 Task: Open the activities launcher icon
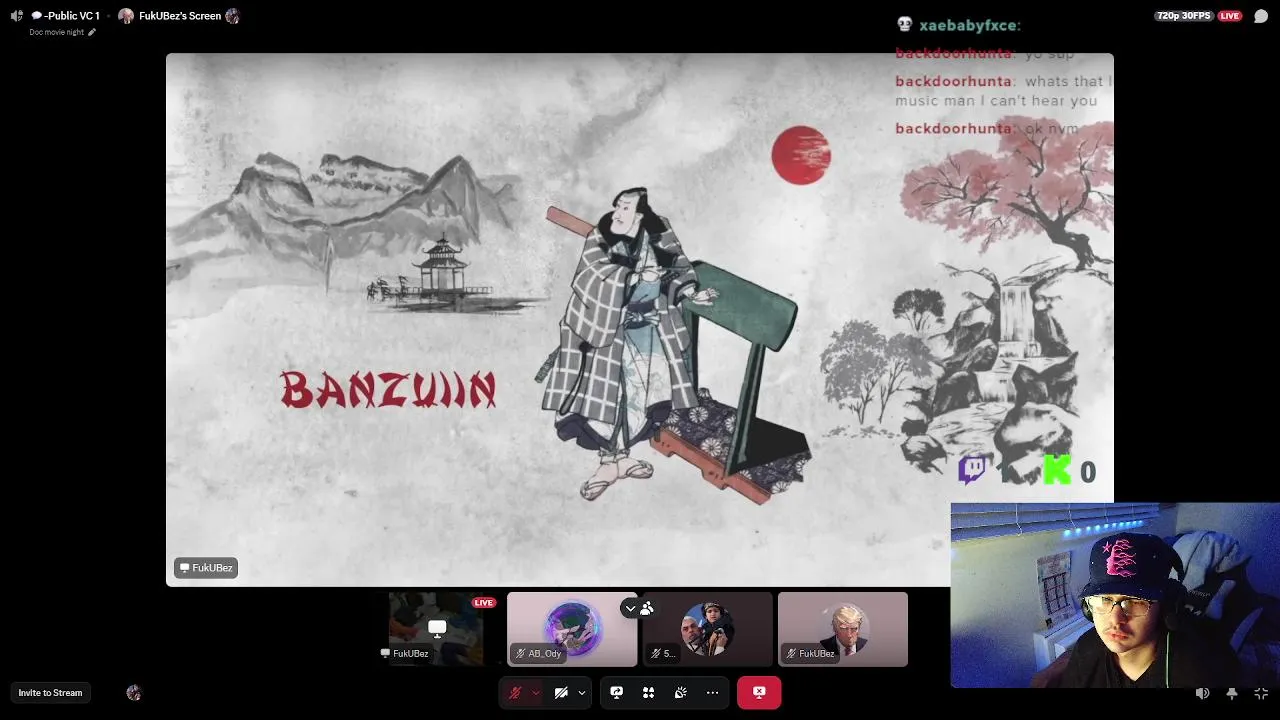click(649, 693)
